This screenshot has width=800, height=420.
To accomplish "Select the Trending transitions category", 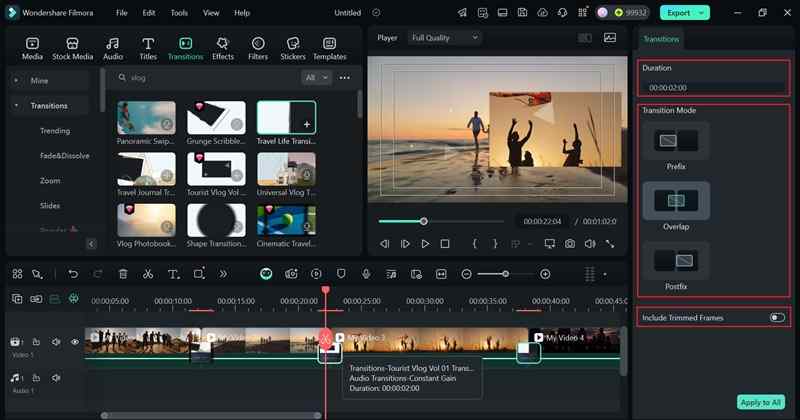I will click(55, 131).
